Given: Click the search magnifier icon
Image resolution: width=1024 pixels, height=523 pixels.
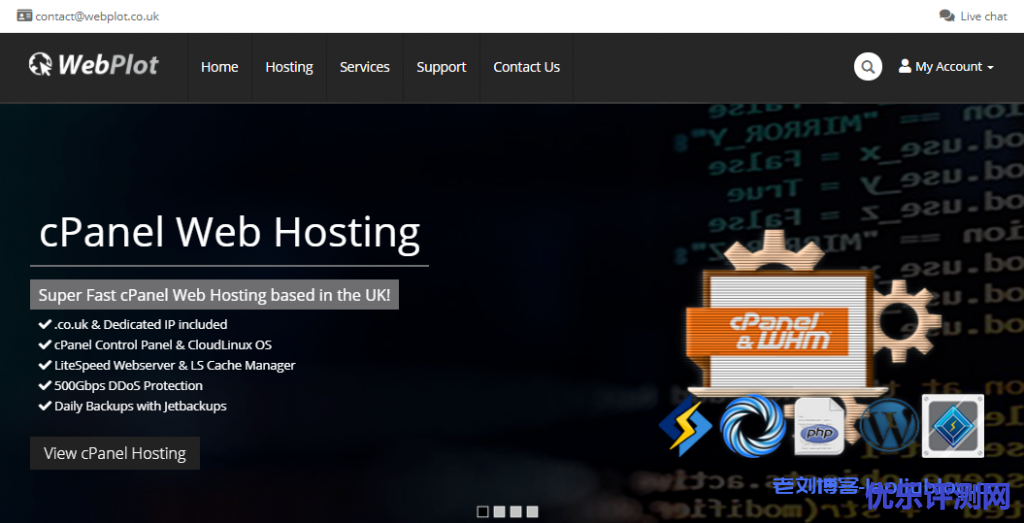Looking at the screenshot, I should (867, 67).
